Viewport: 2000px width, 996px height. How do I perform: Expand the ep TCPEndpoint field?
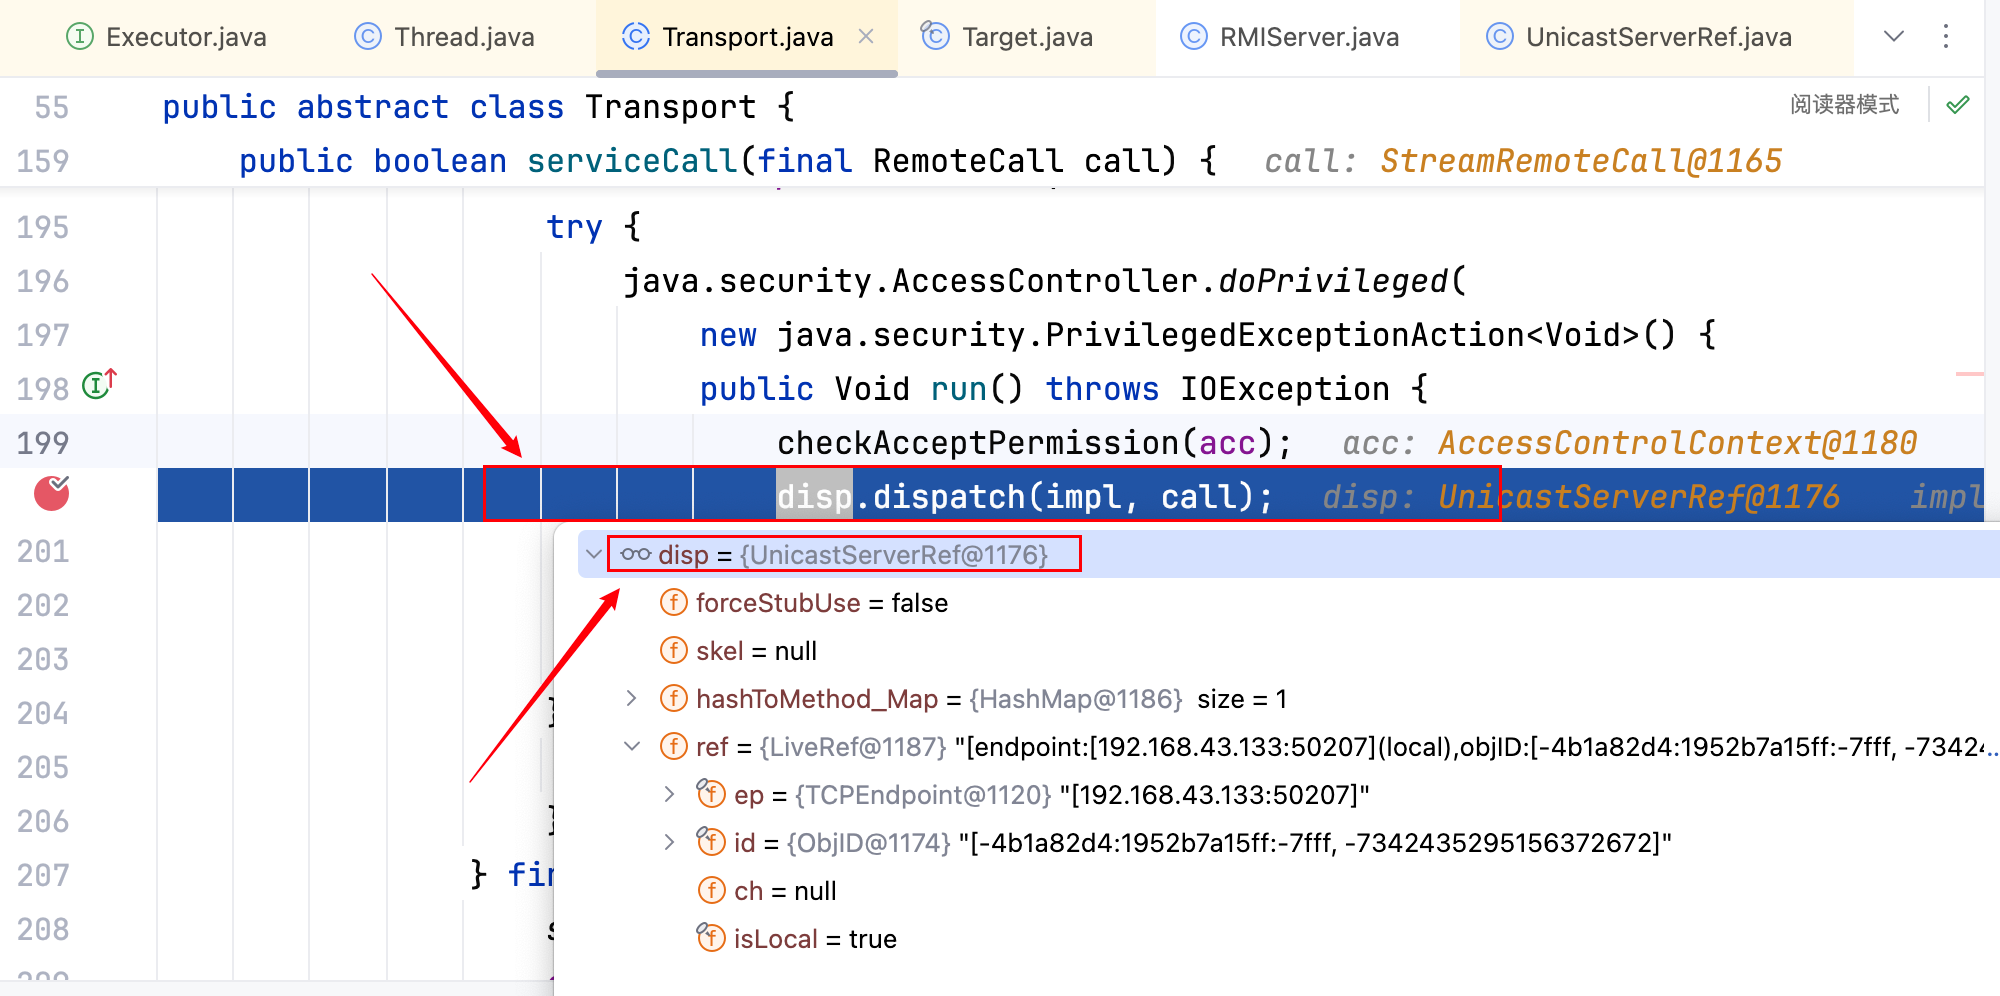pos(669,795)
